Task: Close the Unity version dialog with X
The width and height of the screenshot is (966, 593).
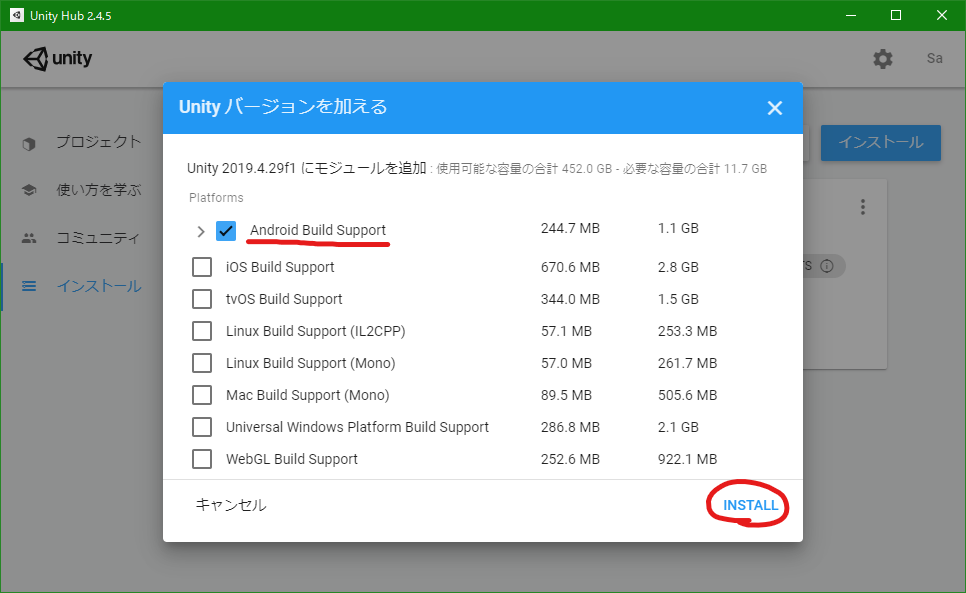Action: 774,108
